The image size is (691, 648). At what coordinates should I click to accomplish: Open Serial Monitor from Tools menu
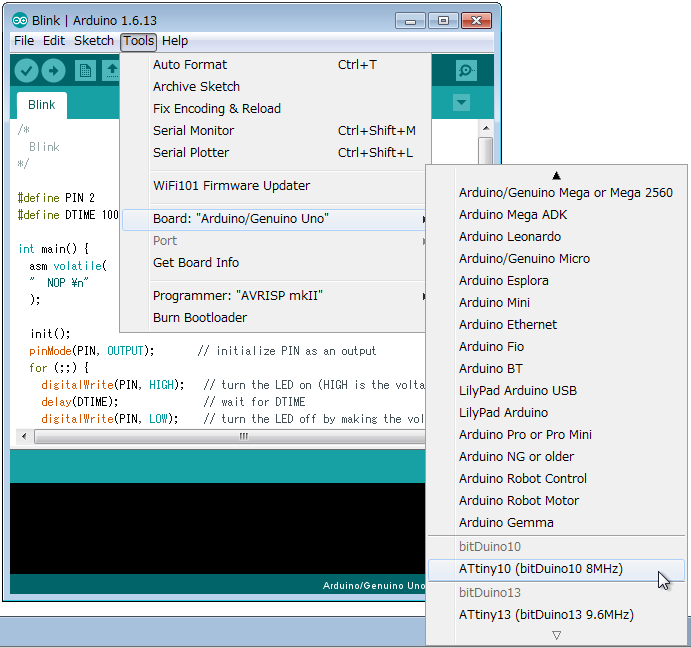274,131
